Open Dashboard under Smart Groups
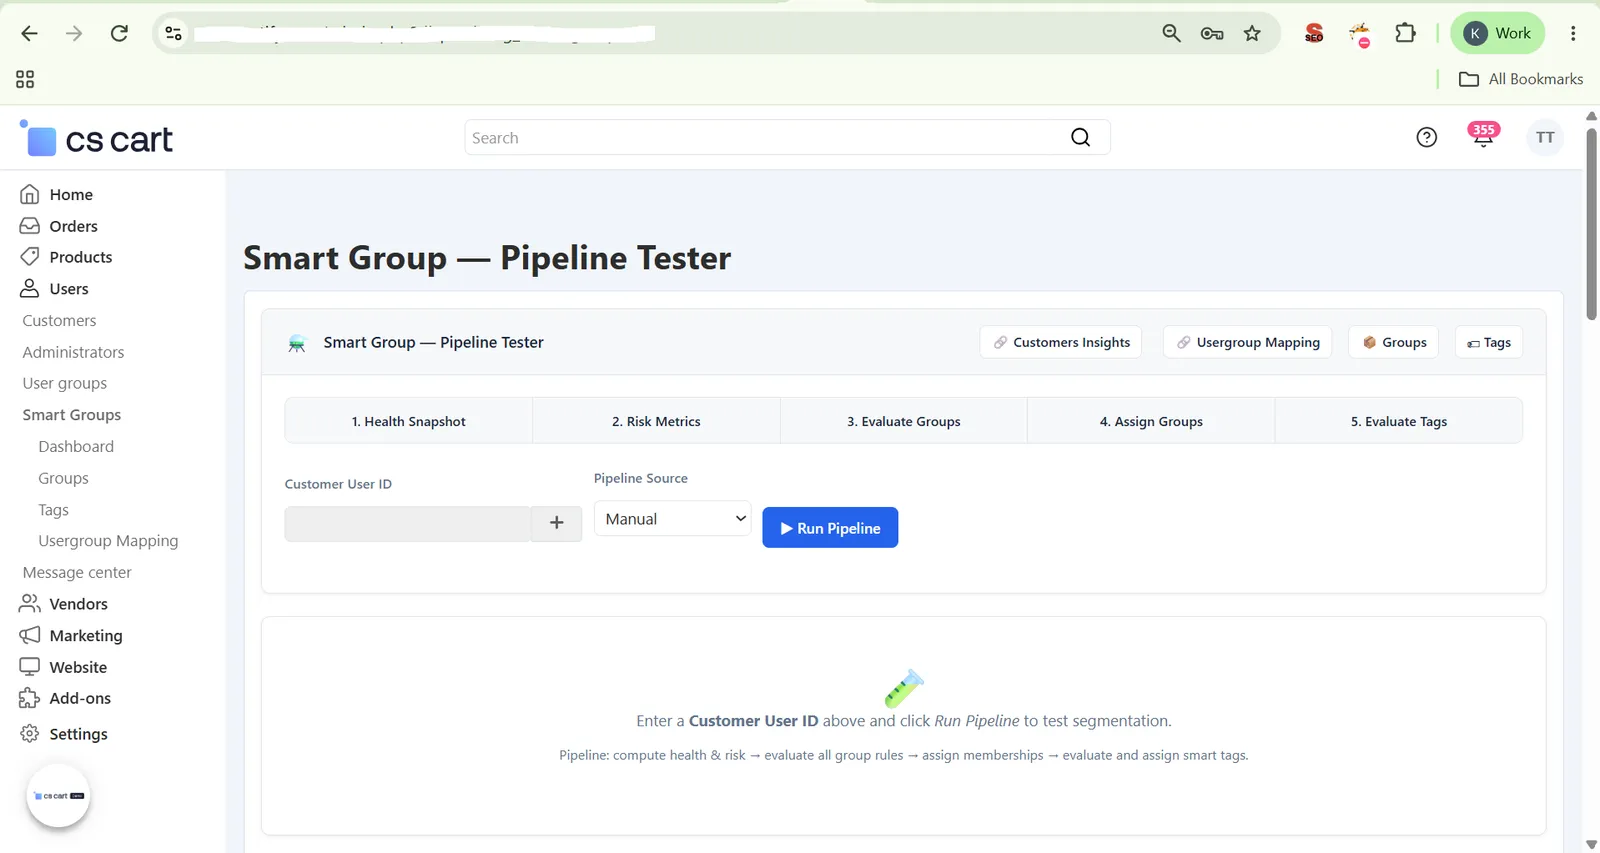This screenshot has width=1600, height=853. (76, 446)
